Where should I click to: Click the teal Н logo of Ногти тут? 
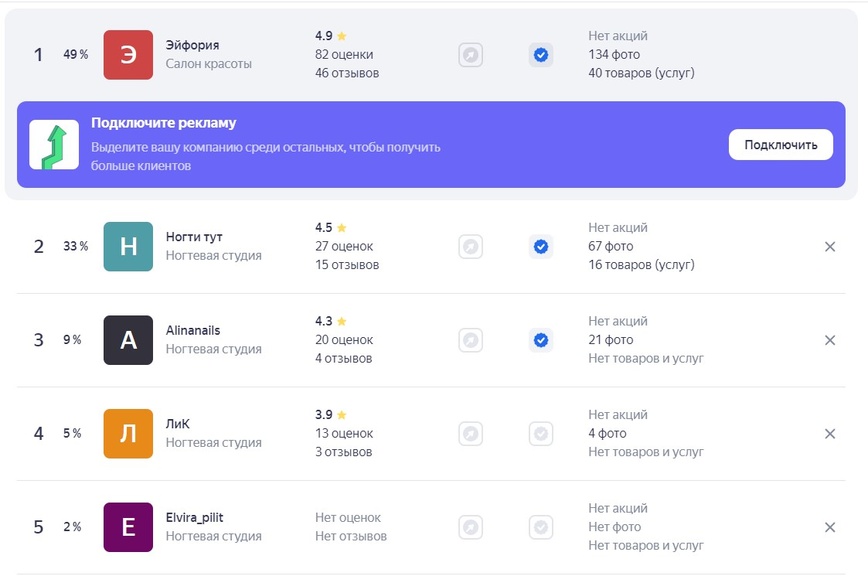point(128,246)
